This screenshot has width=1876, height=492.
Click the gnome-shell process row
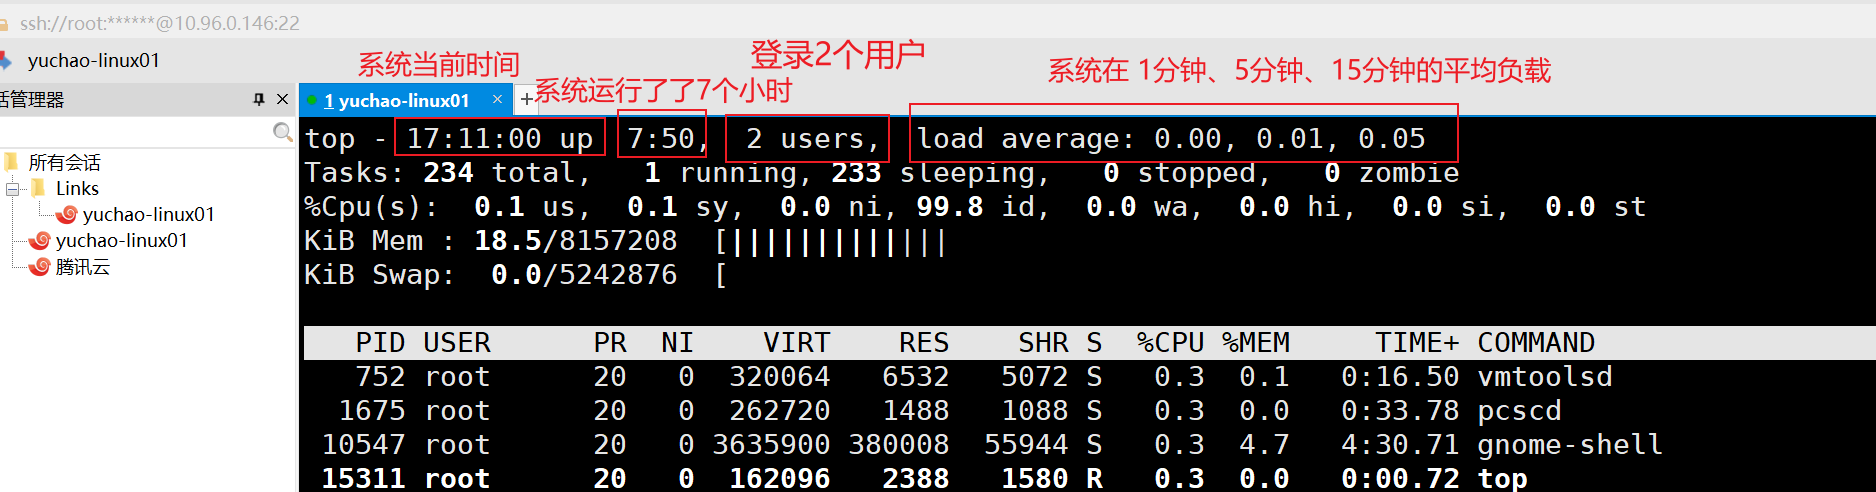pos(990,444)
